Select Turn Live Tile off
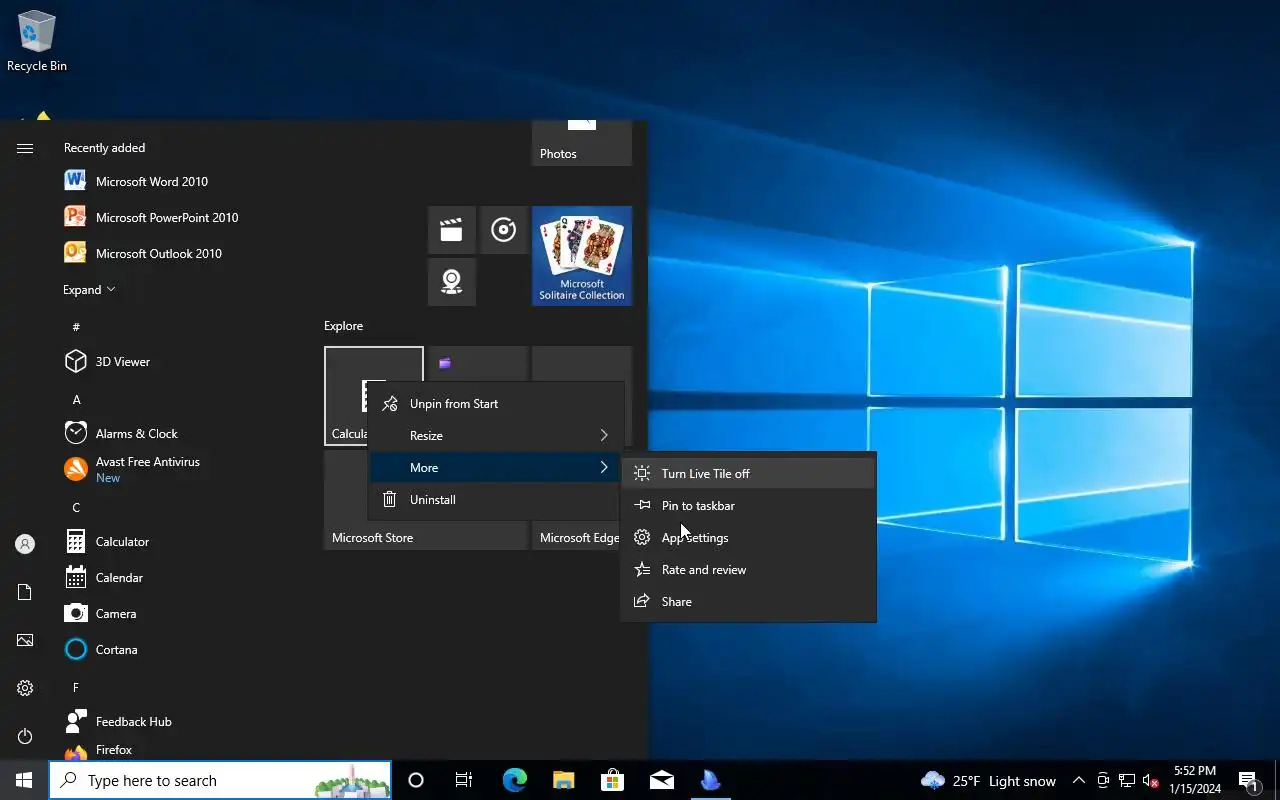This screenshot has width=1280, height=800. coord(748,474)
